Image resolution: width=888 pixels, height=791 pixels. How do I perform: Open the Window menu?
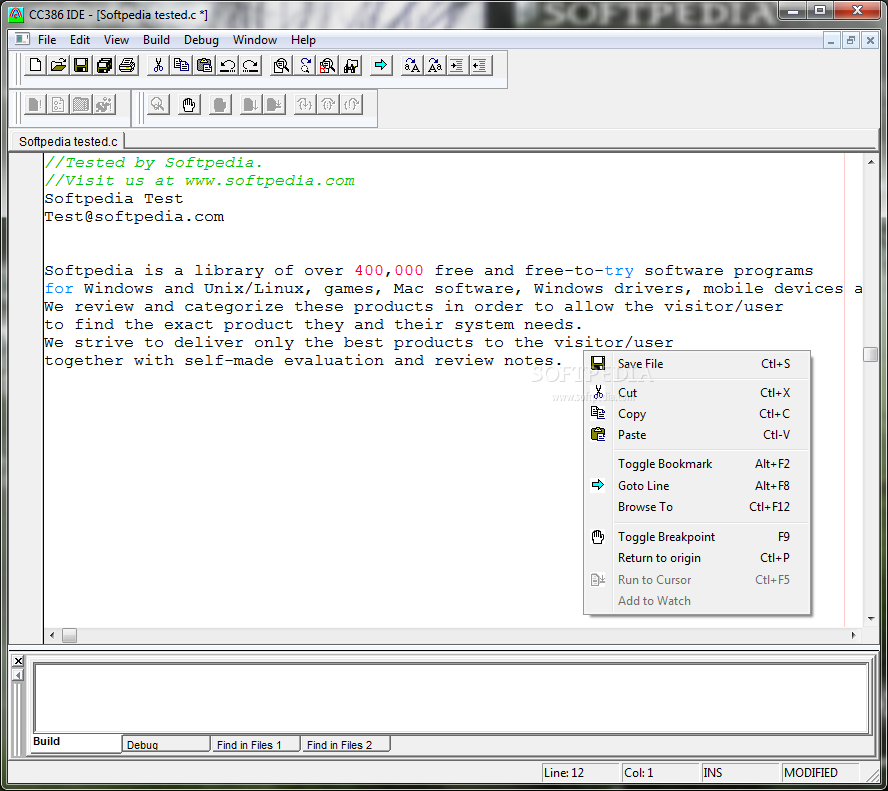(x=255, y=40)
